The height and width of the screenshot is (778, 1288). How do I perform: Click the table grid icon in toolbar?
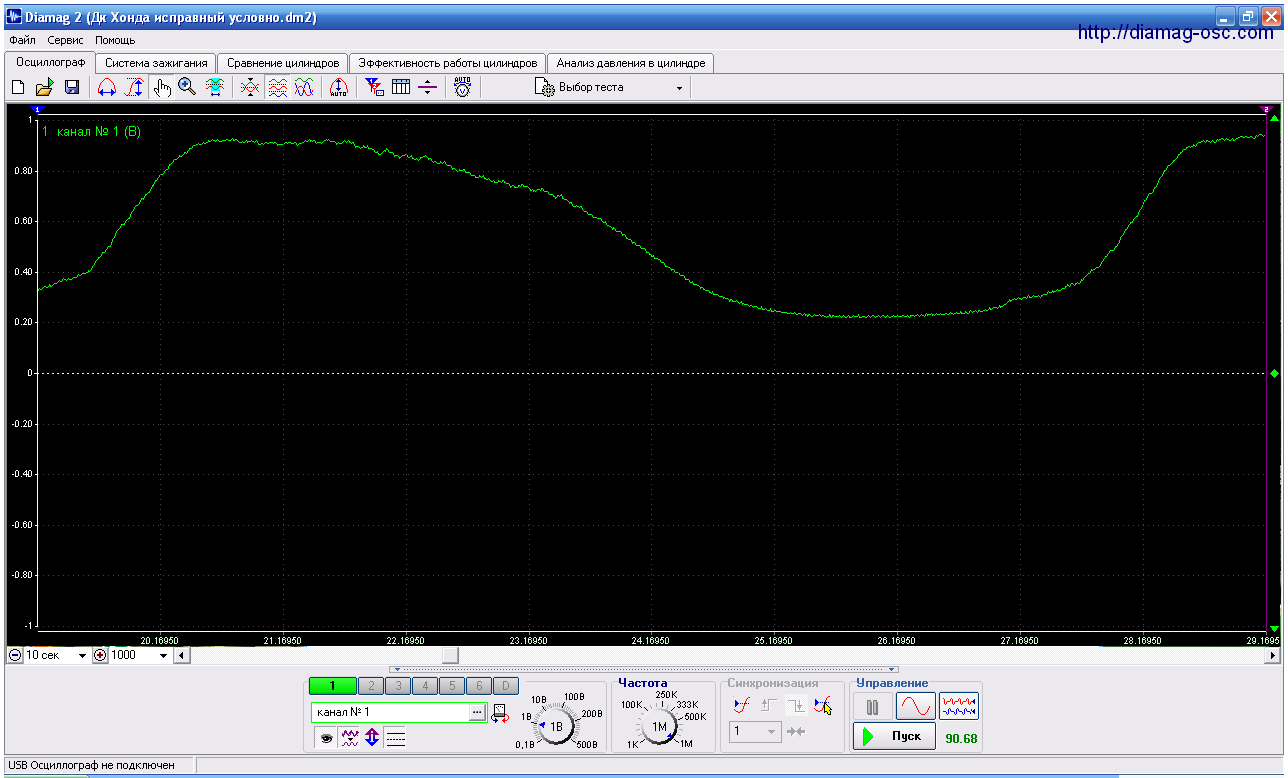coord(401,87)
